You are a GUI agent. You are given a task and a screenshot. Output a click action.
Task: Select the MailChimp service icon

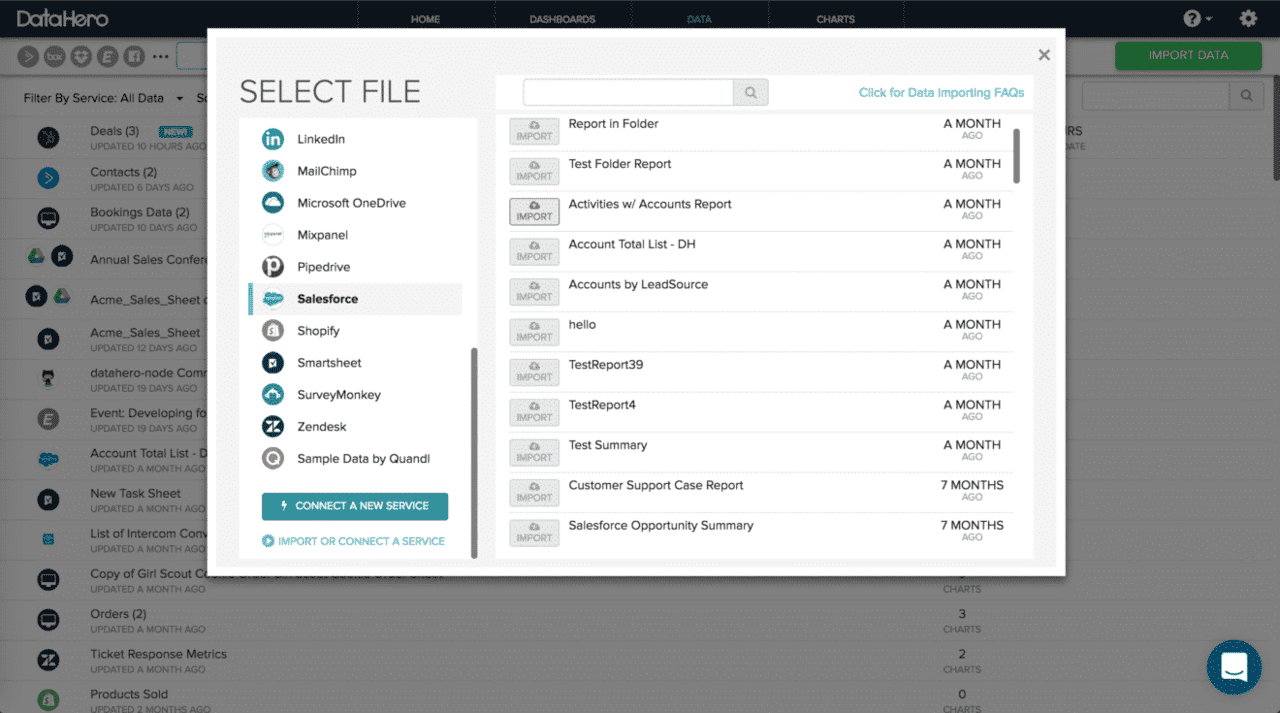click(x=272, y=171)
